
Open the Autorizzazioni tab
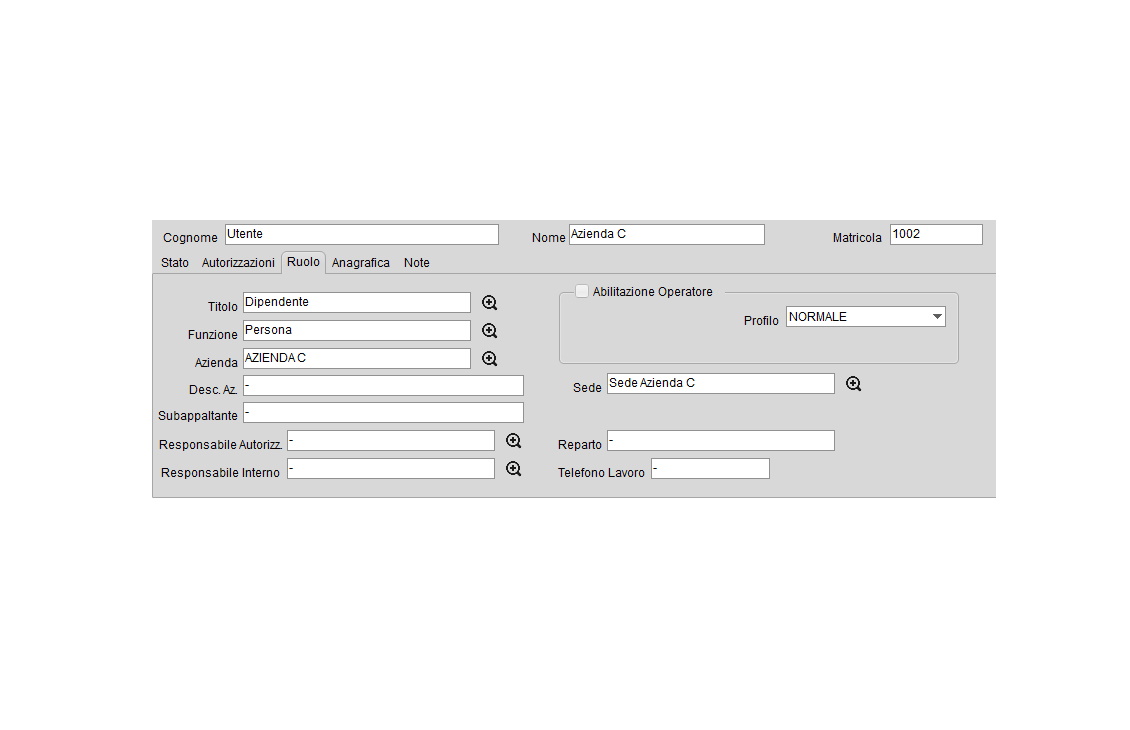238,263
